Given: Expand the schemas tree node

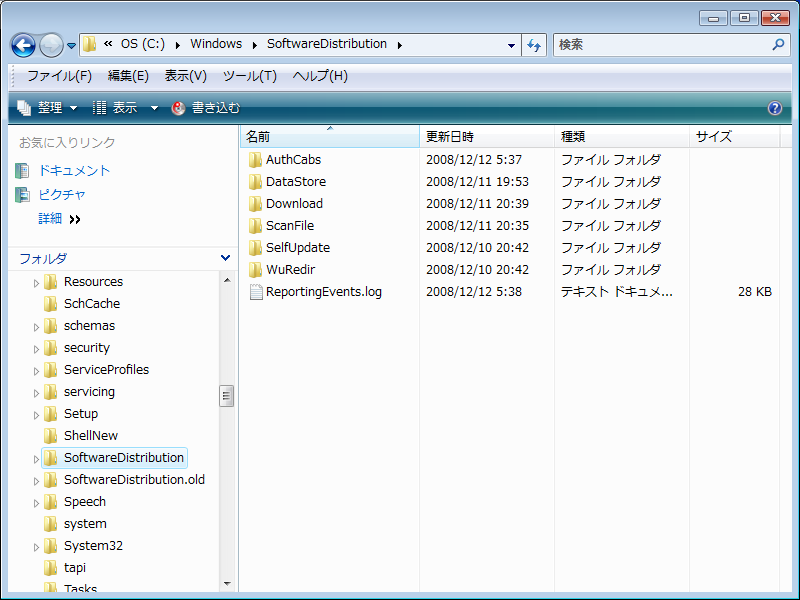Looking at the screenshot, I should point(36,327).
